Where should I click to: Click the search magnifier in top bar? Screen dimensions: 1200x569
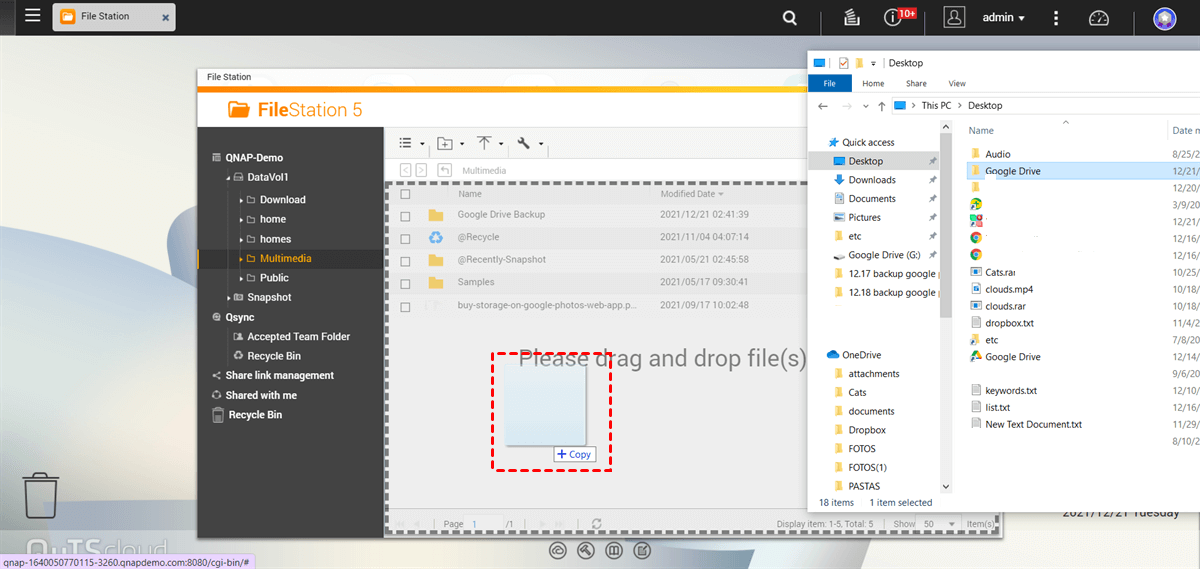coord(790,18)
